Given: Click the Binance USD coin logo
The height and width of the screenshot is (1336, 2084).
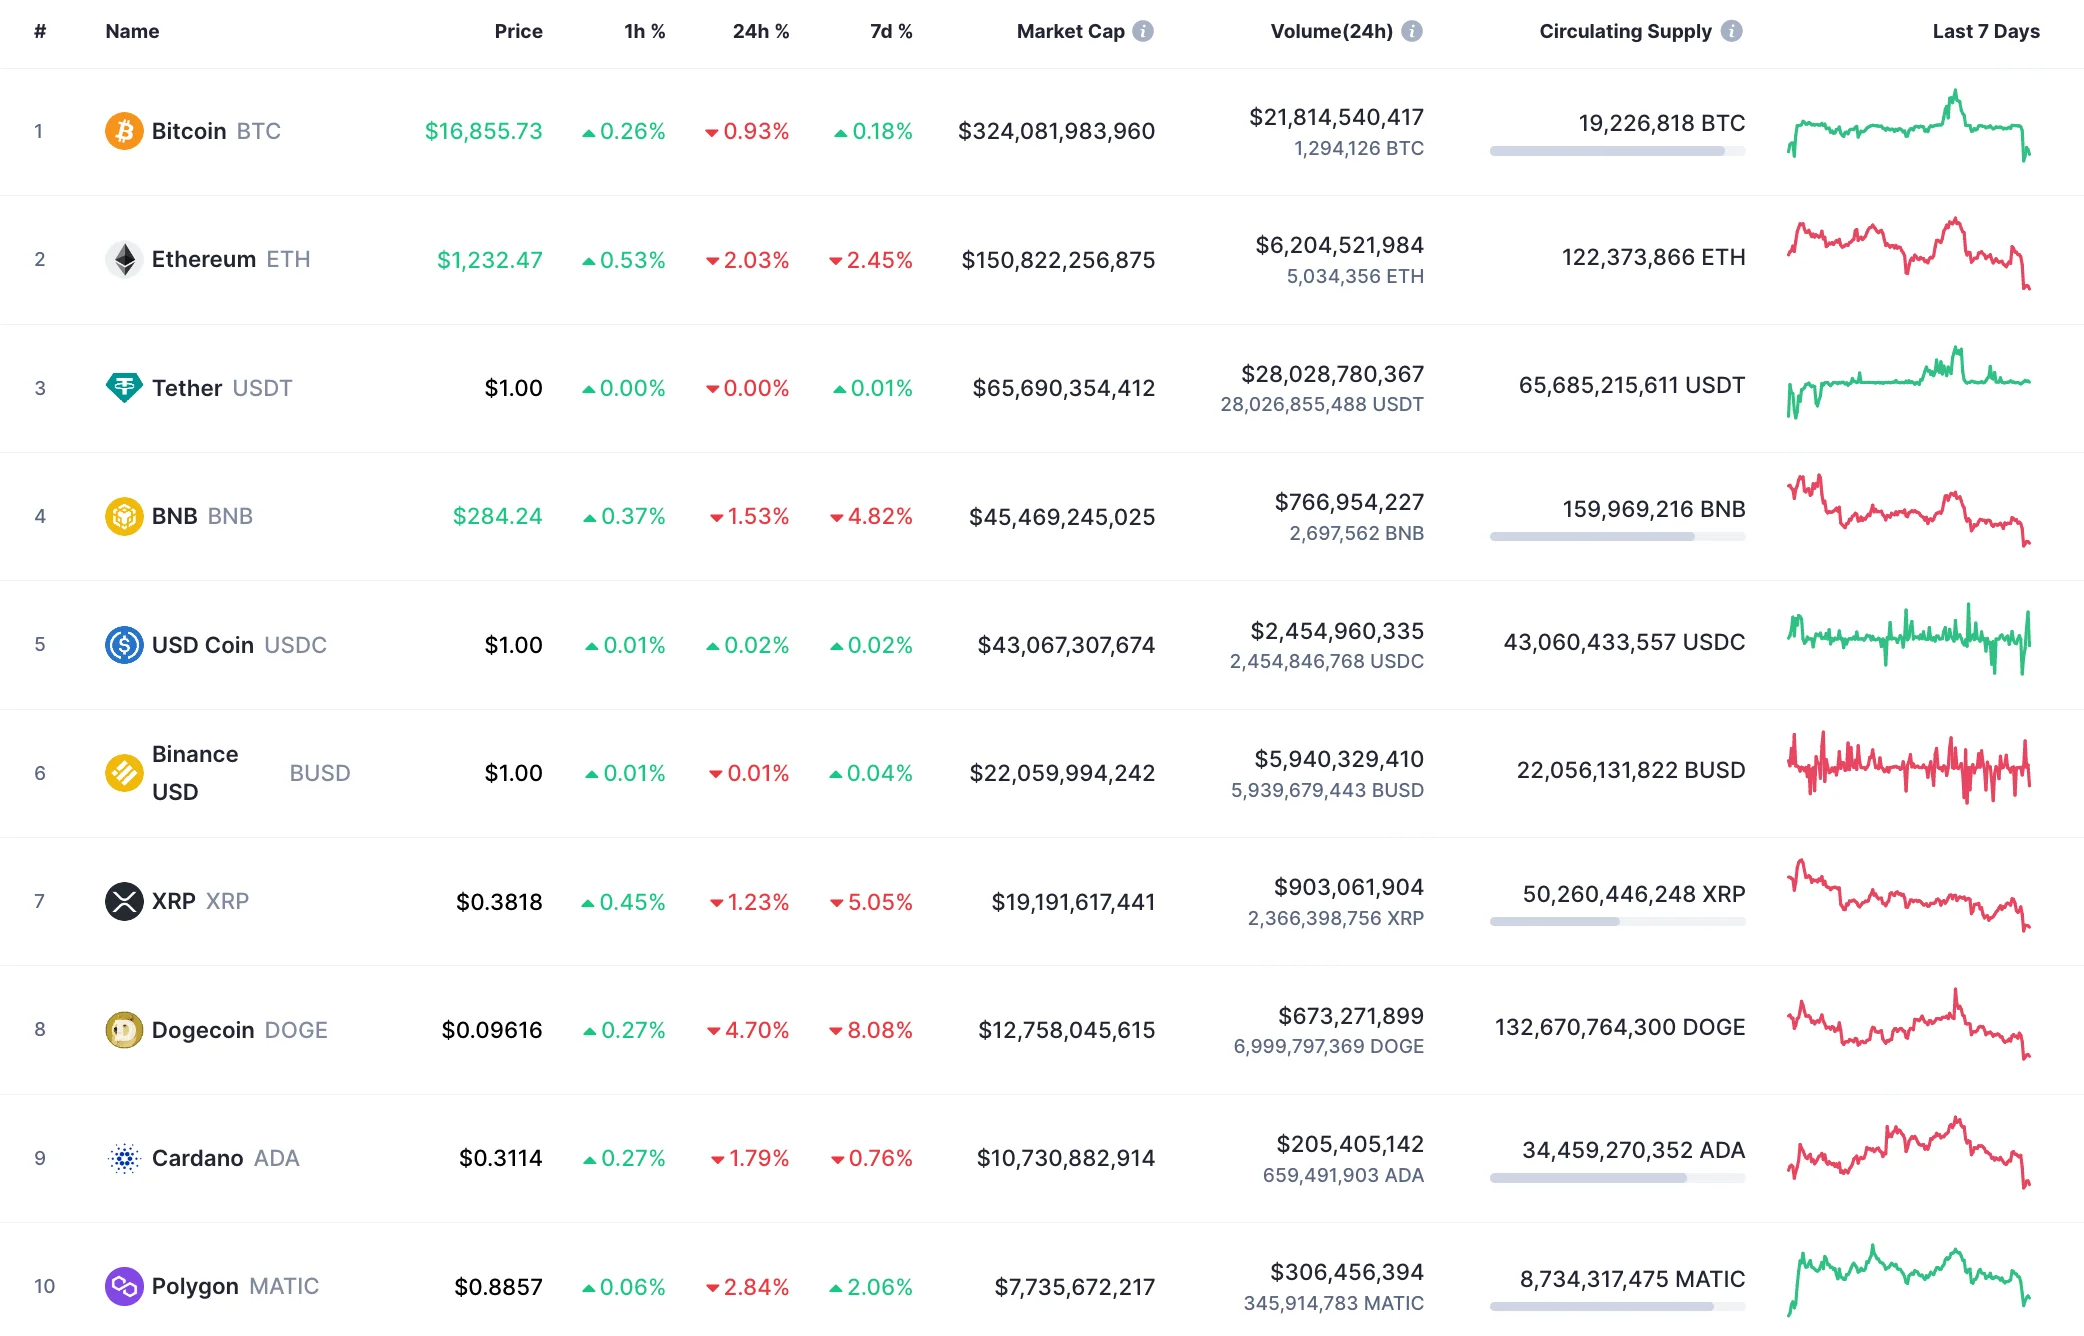Looking at the screenshot, I should (124, 772).
